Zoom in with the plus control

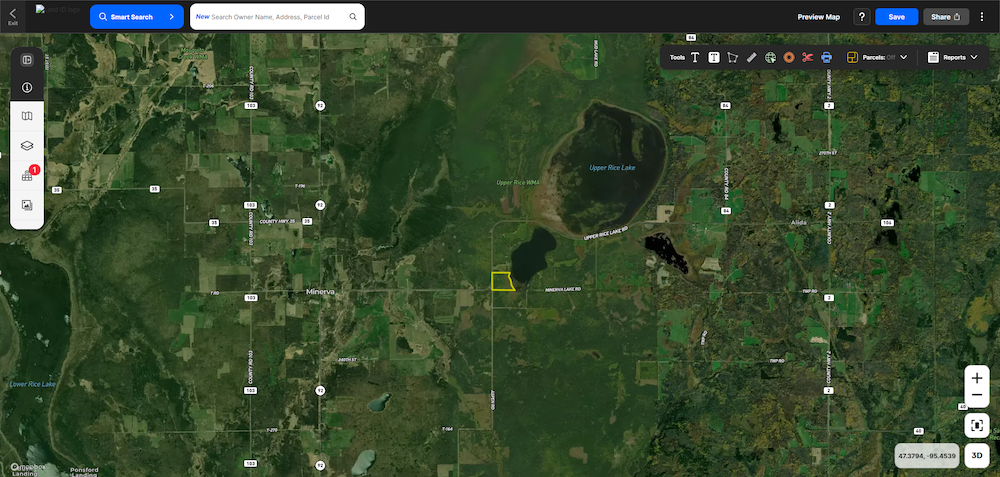click(x=977, y=378)
